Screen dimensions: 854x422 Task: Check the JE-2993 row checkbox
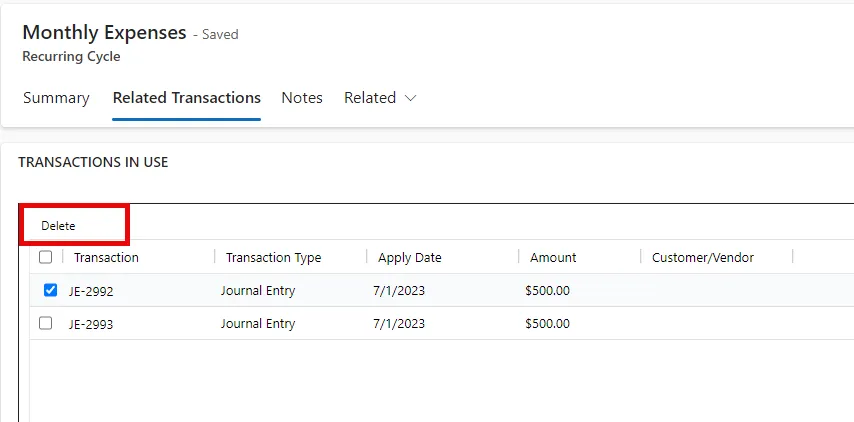click(46, 323)
